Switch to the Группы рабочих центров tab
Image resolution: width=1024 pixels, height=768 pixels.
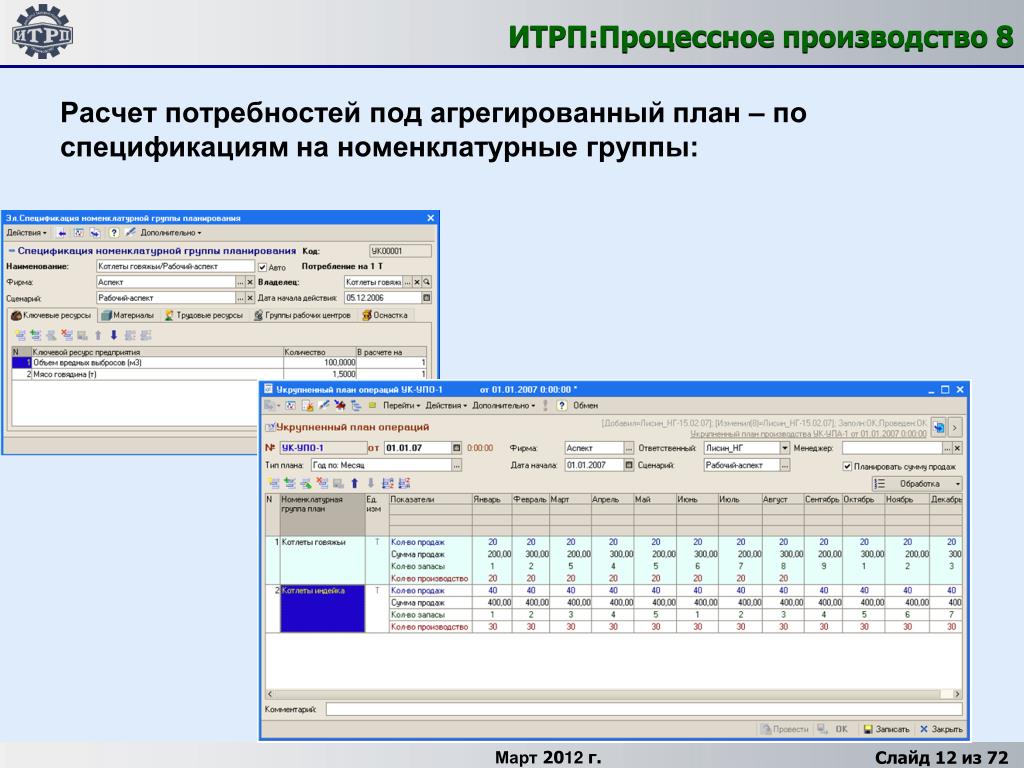pyautogui.click(x=302, y=315)
